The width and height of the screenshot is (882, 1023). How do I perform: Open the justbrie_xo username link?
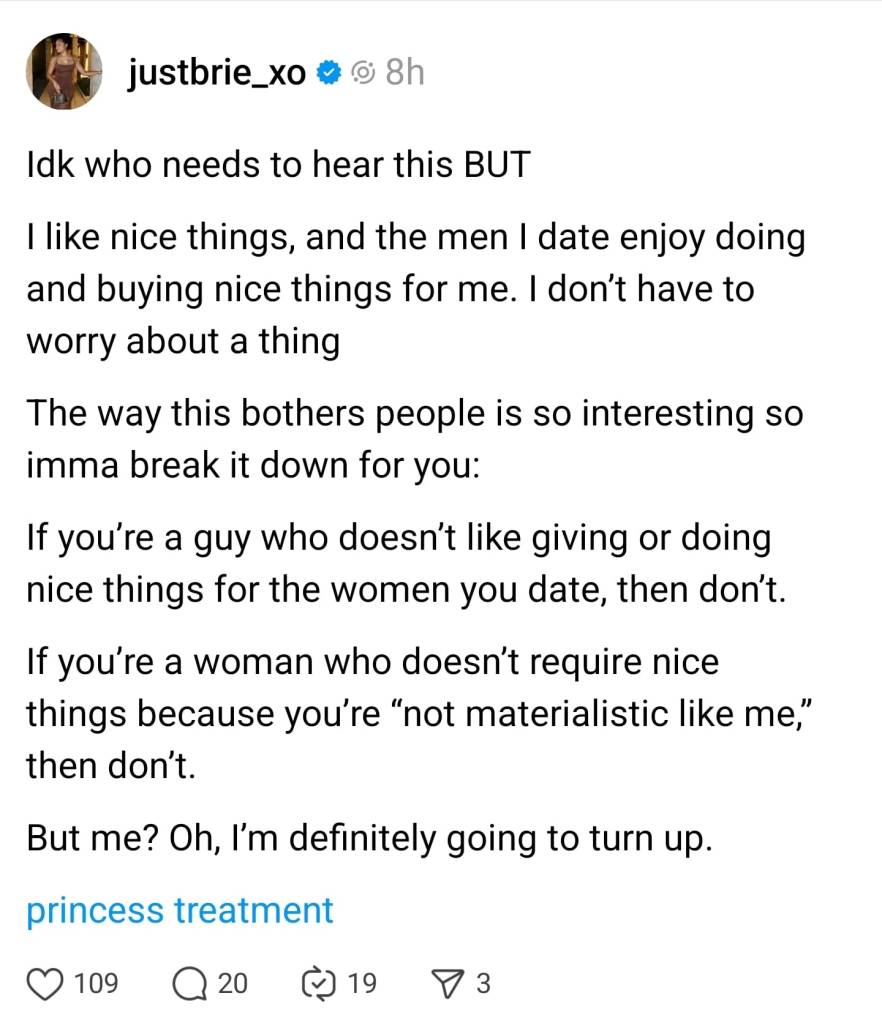(217, 72)
